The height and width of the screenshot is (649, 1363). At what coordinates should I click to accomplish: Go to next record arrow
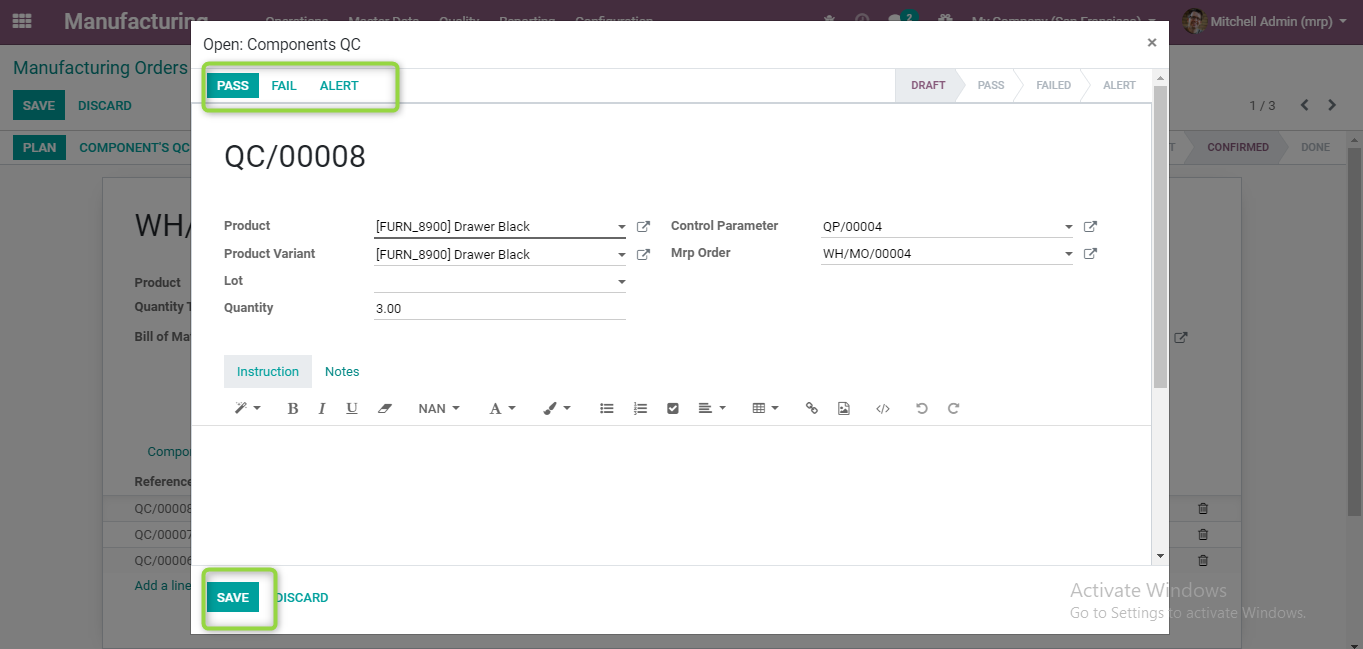point(1332,105)
